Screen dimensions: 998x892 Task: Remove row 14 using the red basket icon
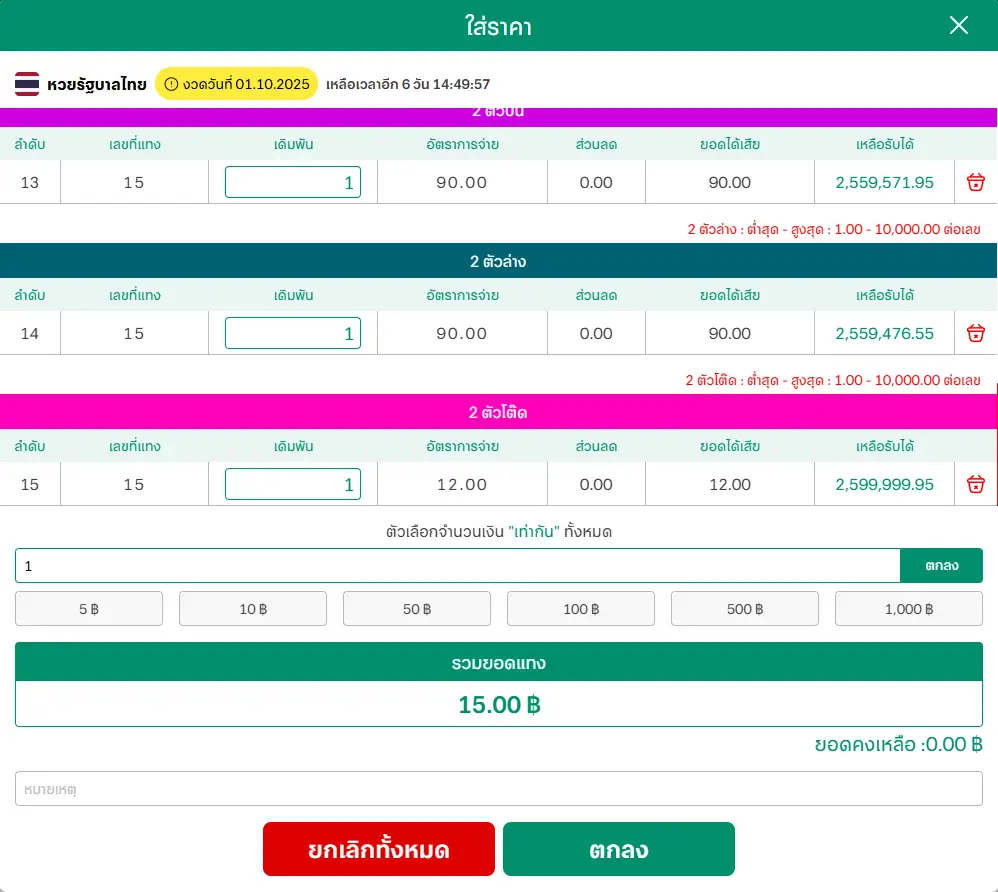click(976, 333)
